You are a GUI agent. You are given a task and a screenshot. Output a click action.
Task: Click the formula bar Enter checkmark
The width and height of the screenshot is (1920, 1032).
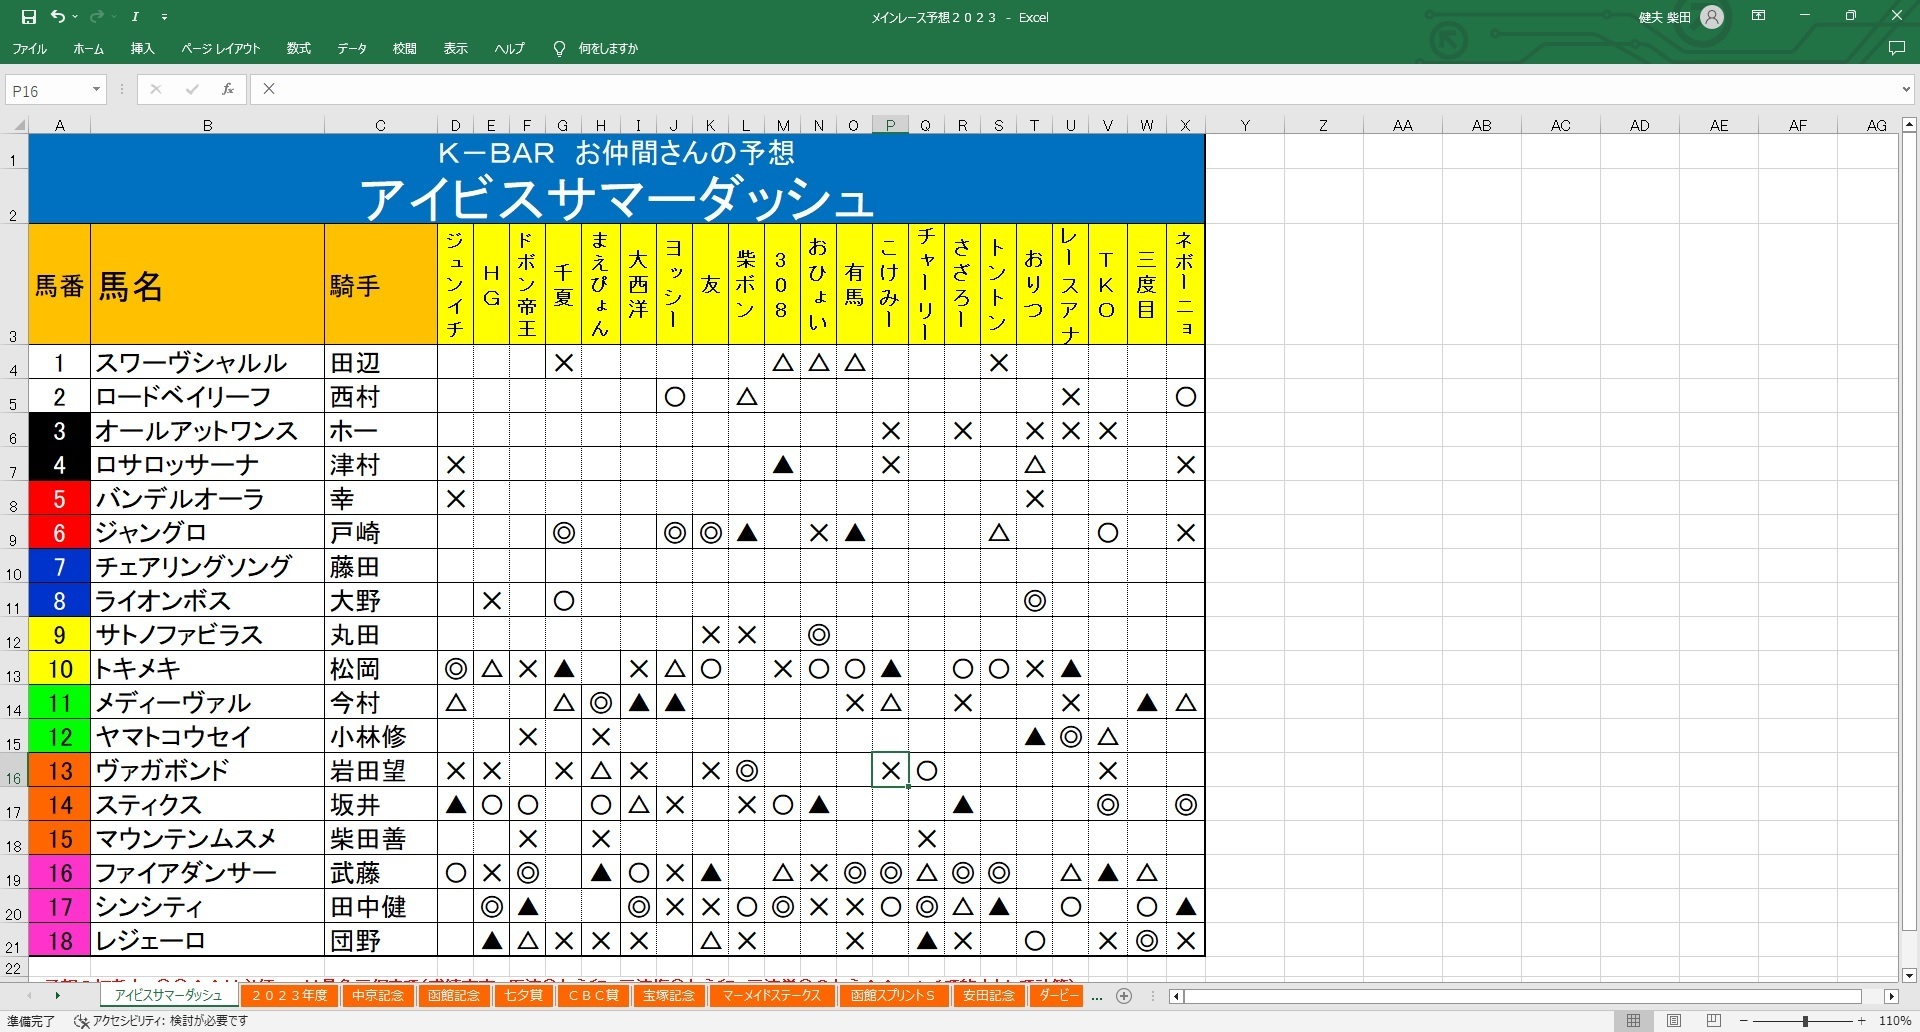point(191,89)
